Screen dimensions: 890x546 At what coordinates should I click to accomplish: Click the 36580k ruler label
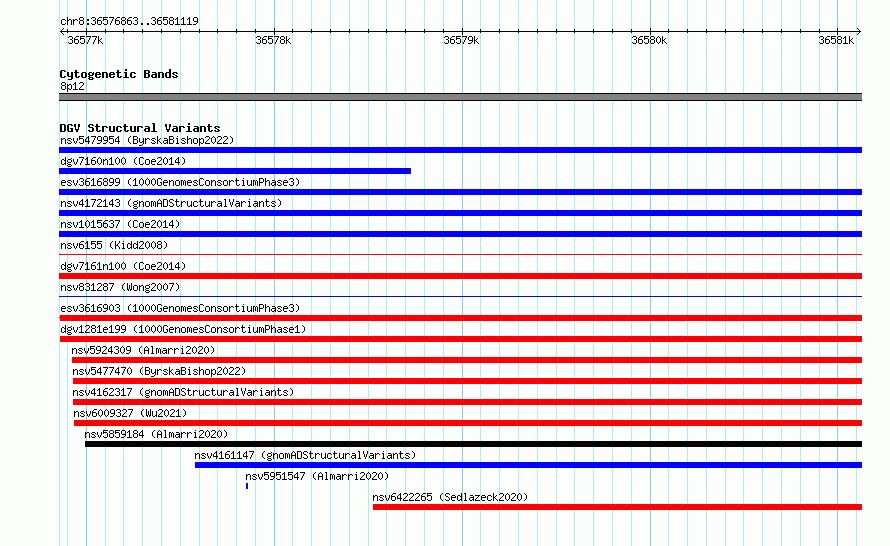click(649, 40)
